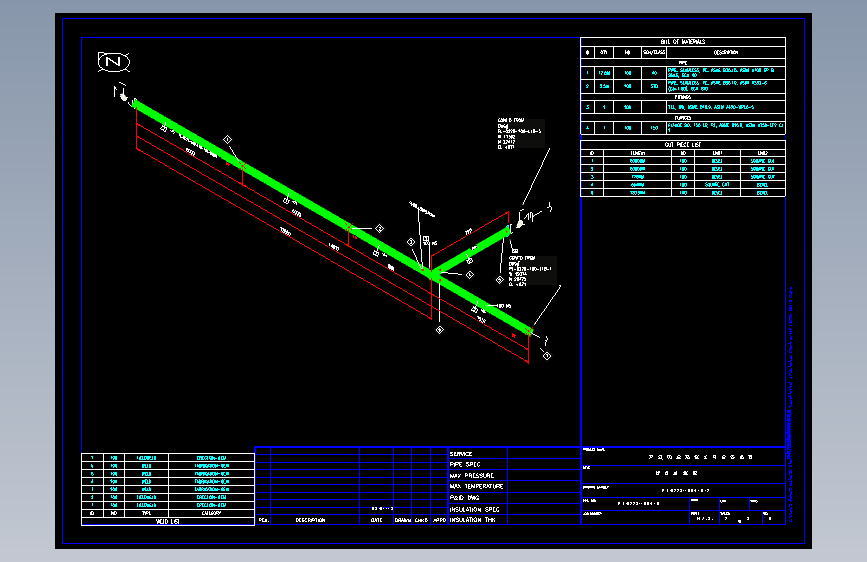This screenshot has height=562, width=867.
Task: Click the MAX TEMPERATURE label
Action: coord(476,487)
